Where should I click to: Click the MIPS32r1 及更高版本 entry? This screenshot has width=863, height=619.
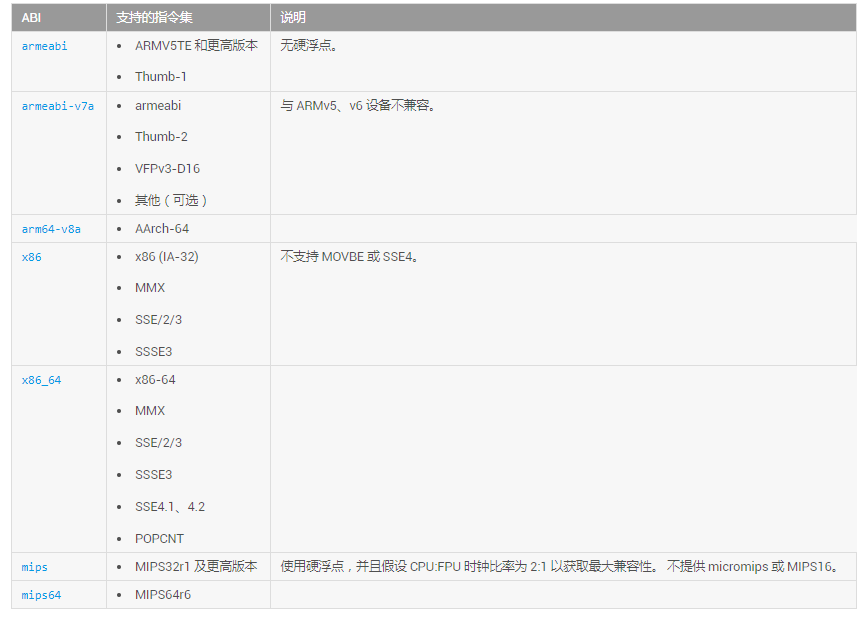pyautogui.click(x=196, y=566)
